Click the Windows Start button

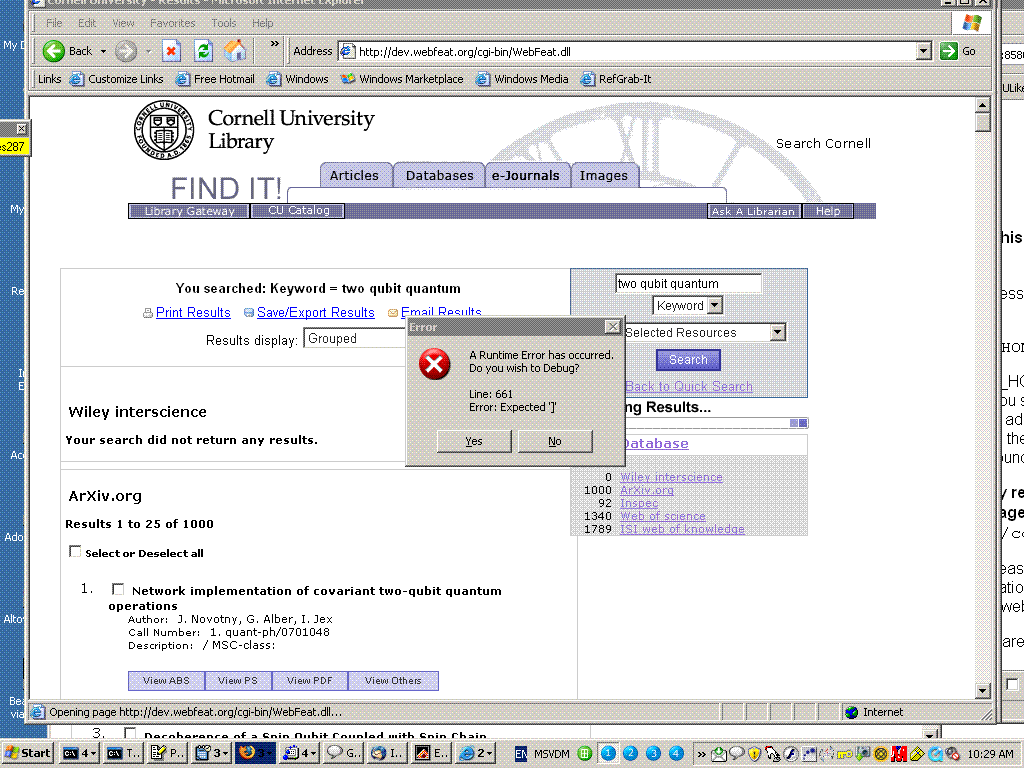pos(27,753)
